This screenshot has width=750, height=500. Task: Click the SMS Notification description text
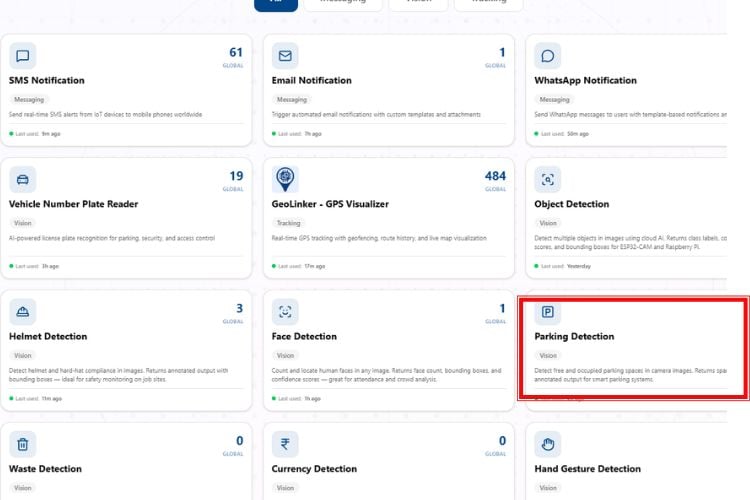pos(106,114)
